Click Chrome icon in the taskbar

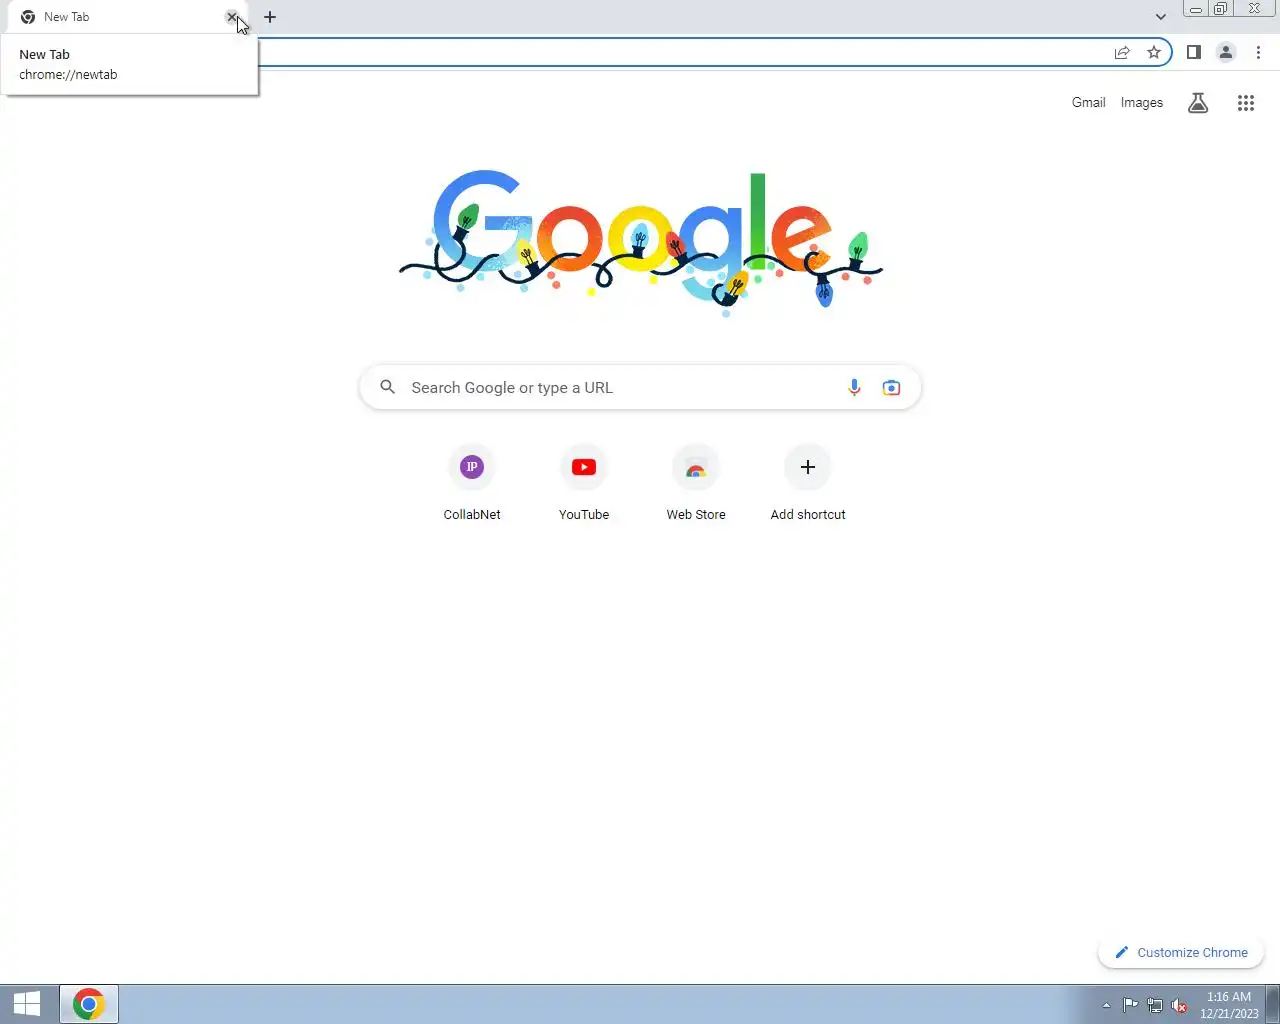(89, 1004)
